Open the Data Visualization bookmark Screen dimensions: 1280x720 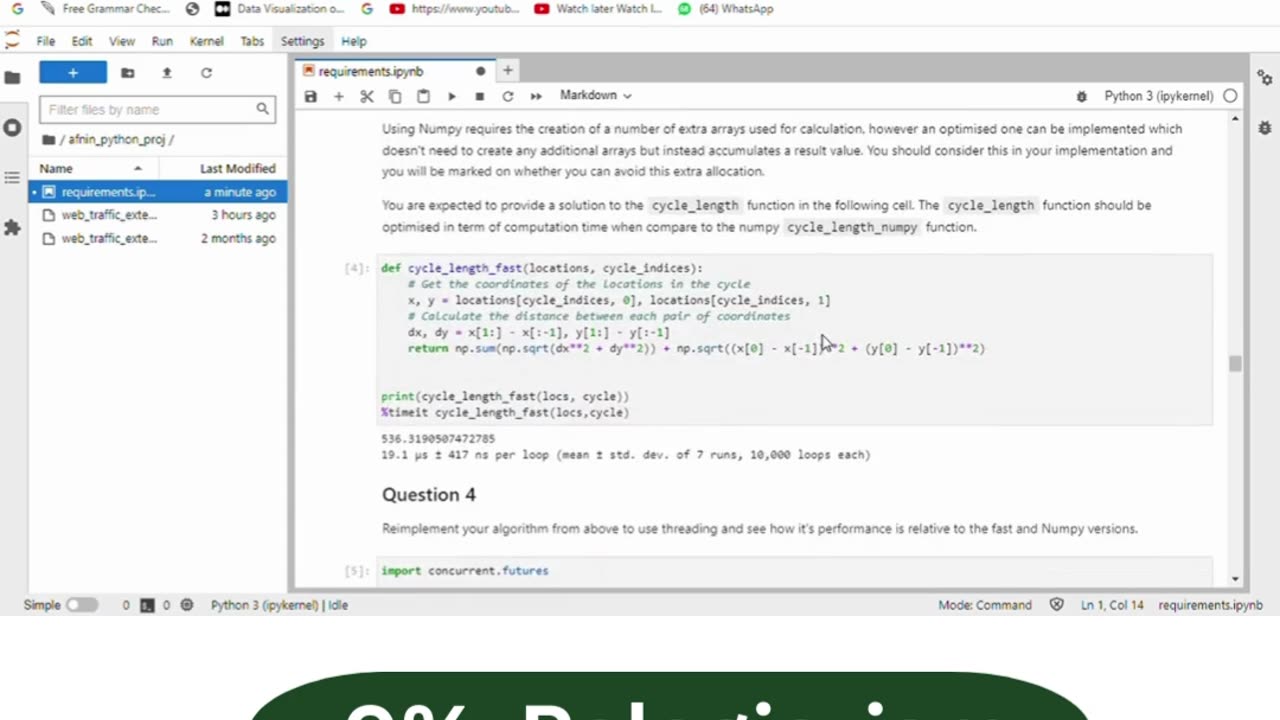pos(279,9)
